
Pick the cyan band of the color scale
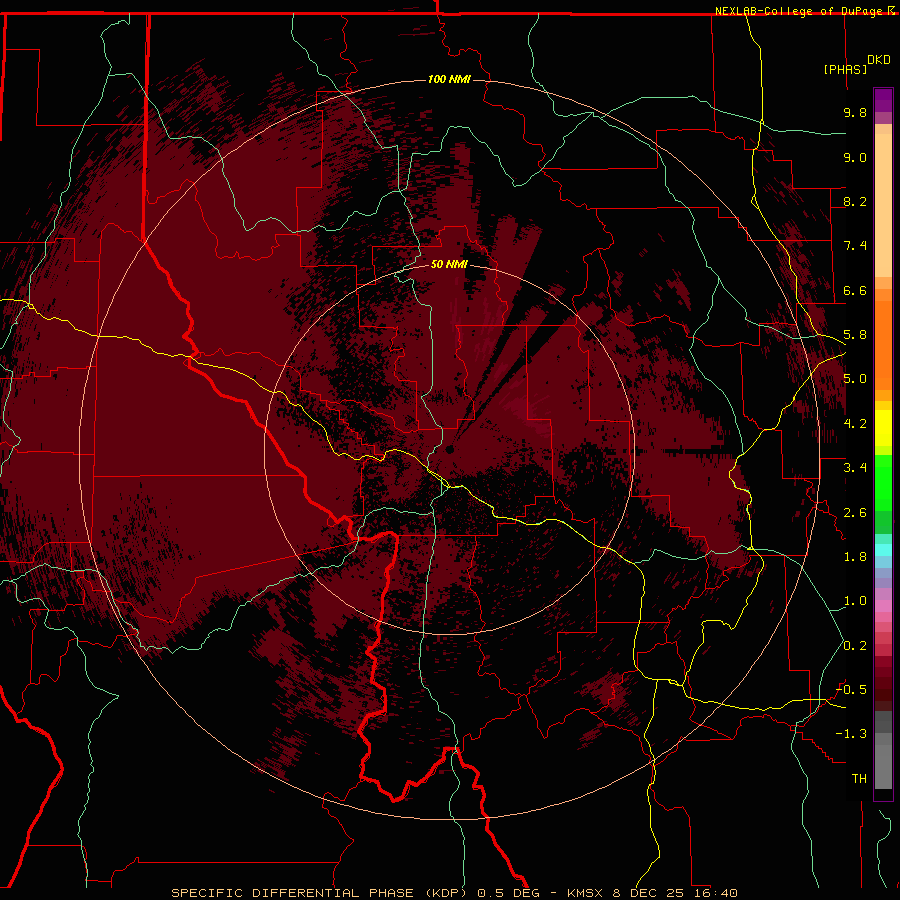point(883,550)
